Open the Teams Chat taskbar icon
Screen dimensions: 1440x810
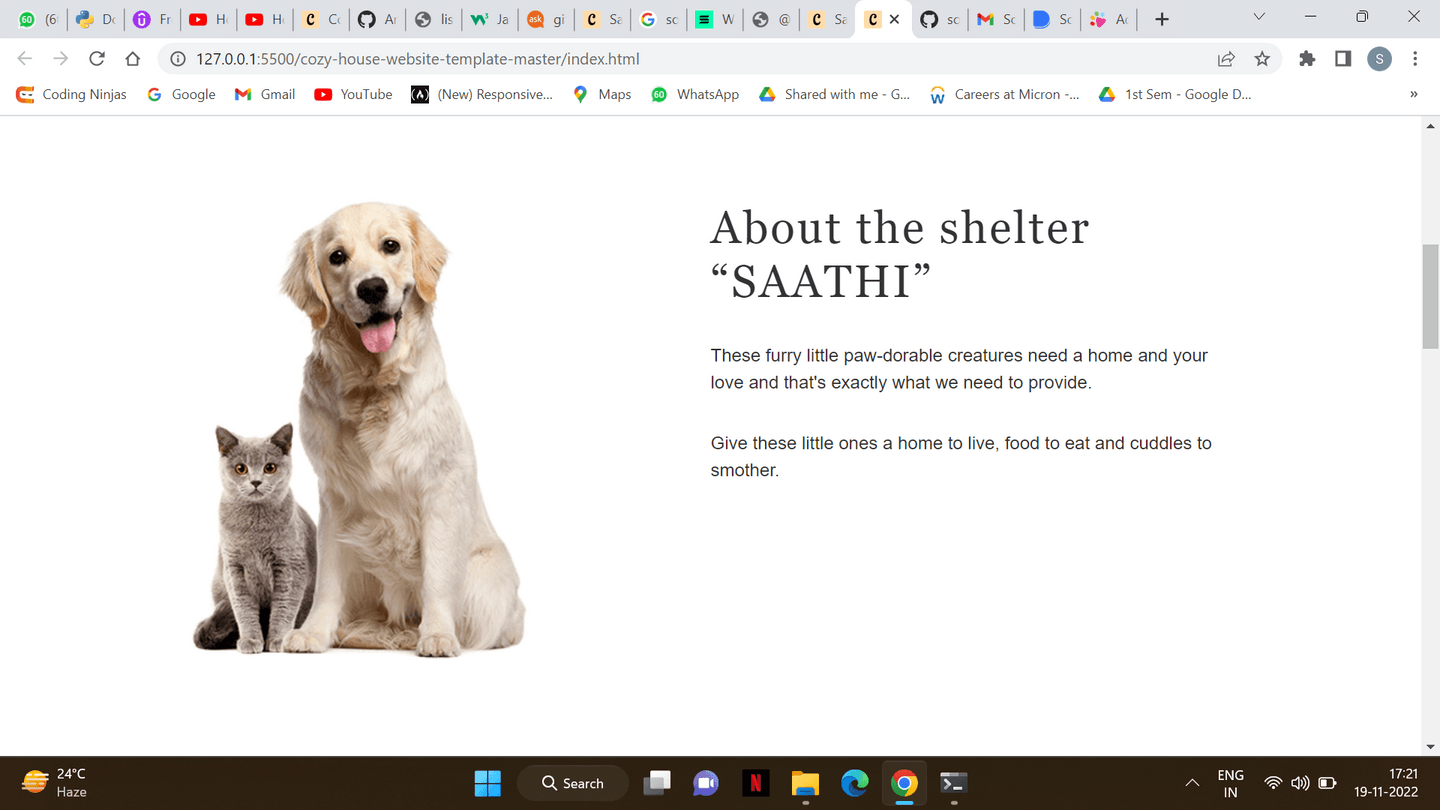pyautogui.click(x=706, y=783)
